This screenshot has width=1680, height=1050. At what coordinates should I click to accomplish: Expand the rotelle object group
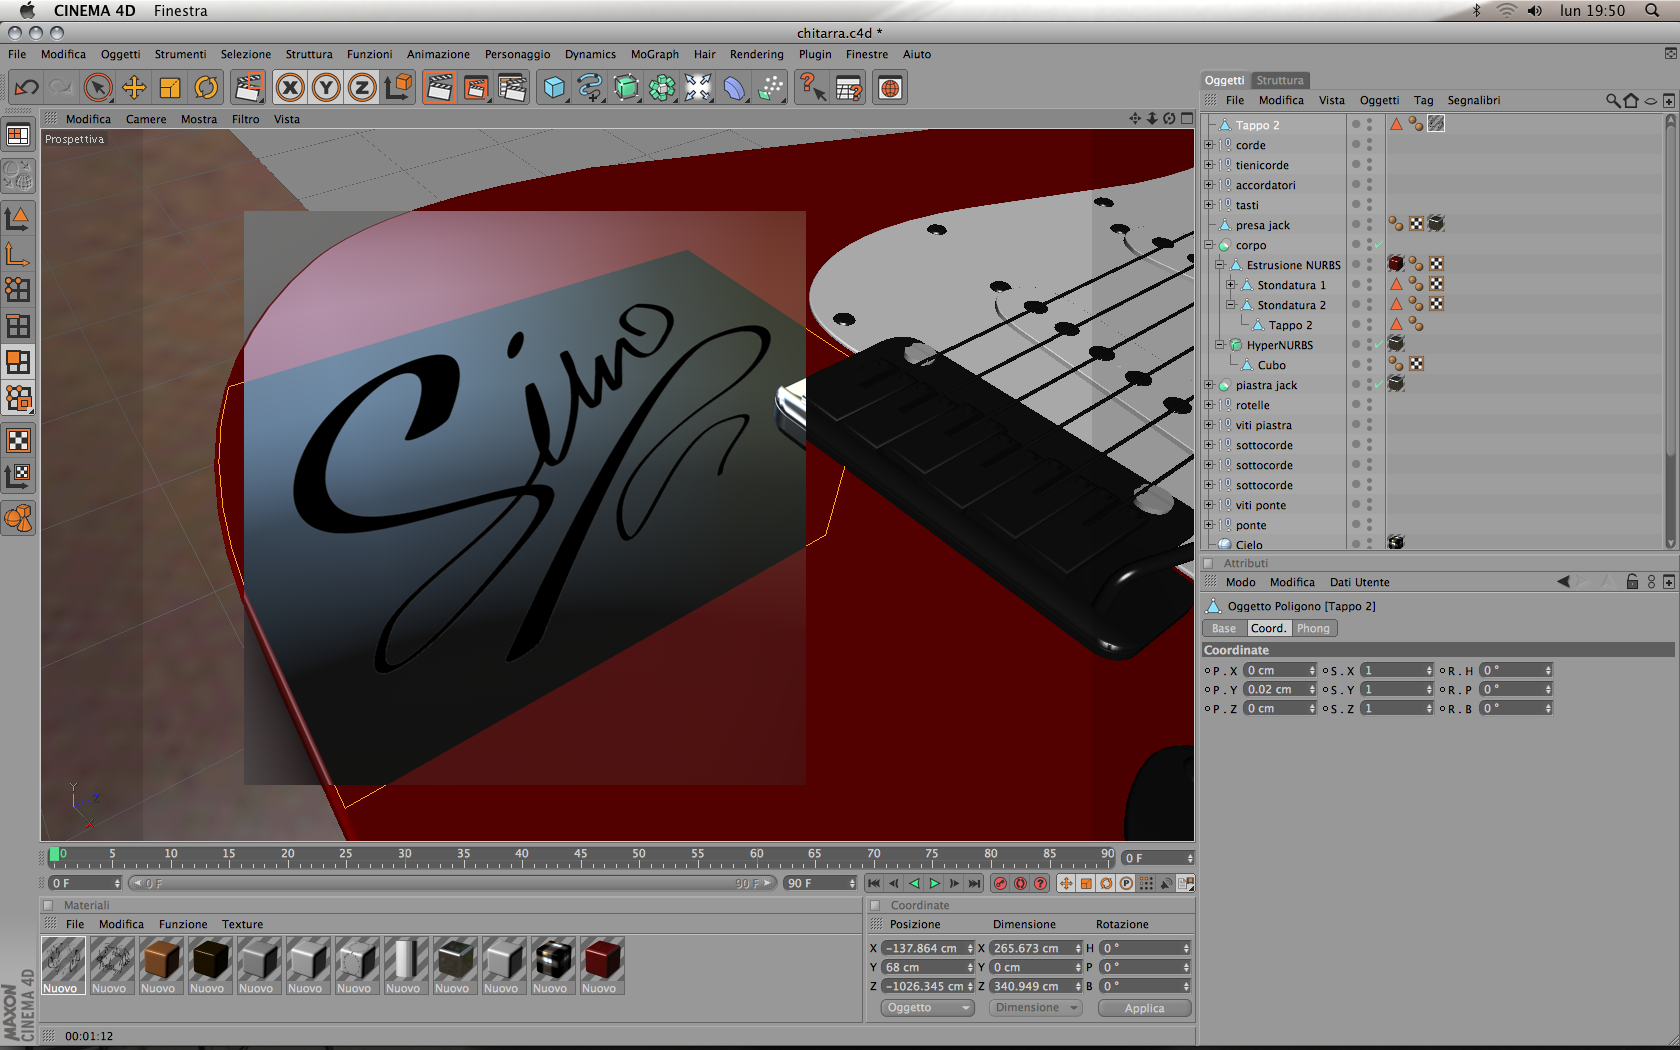point(1208,405)
